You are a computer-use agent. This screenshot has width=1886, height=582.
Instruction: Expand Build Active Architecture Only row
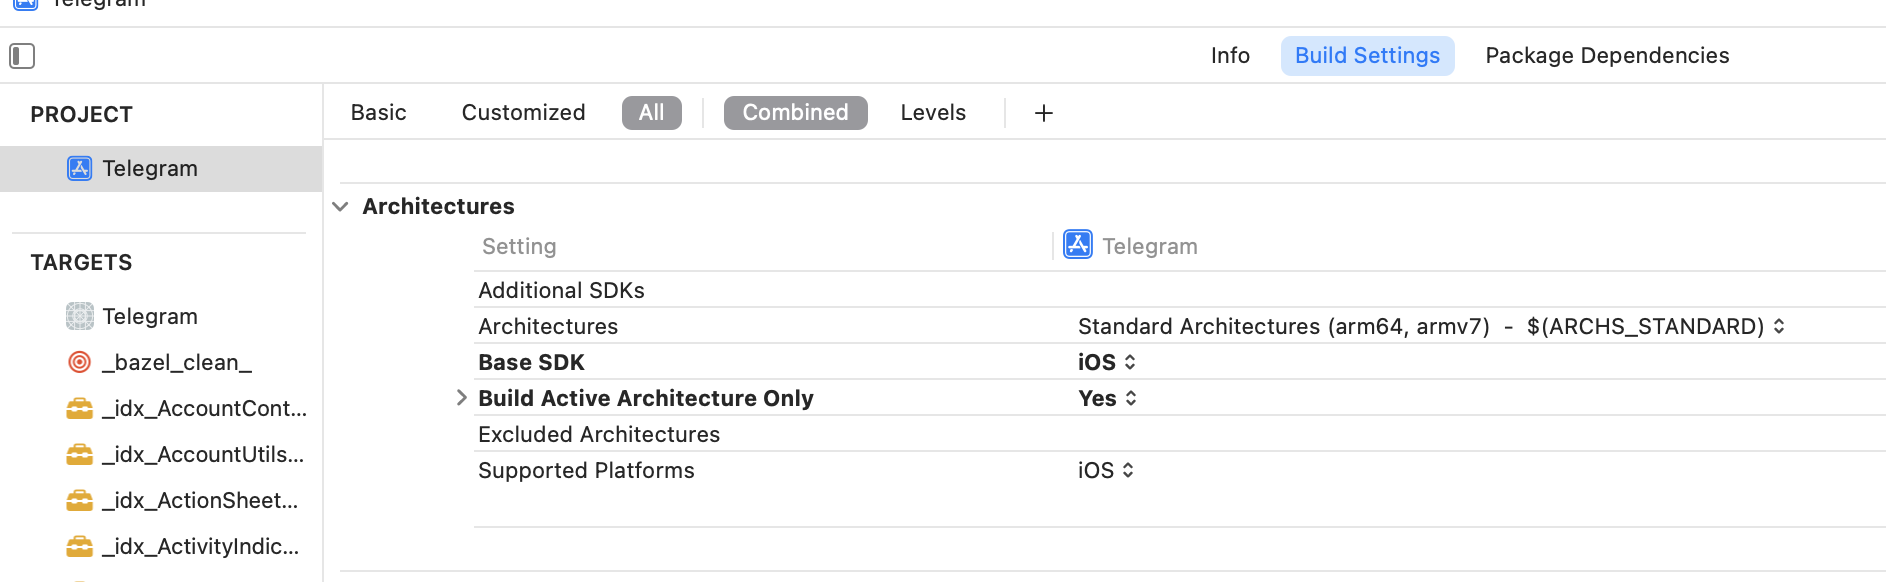click(x=461, y=398)
